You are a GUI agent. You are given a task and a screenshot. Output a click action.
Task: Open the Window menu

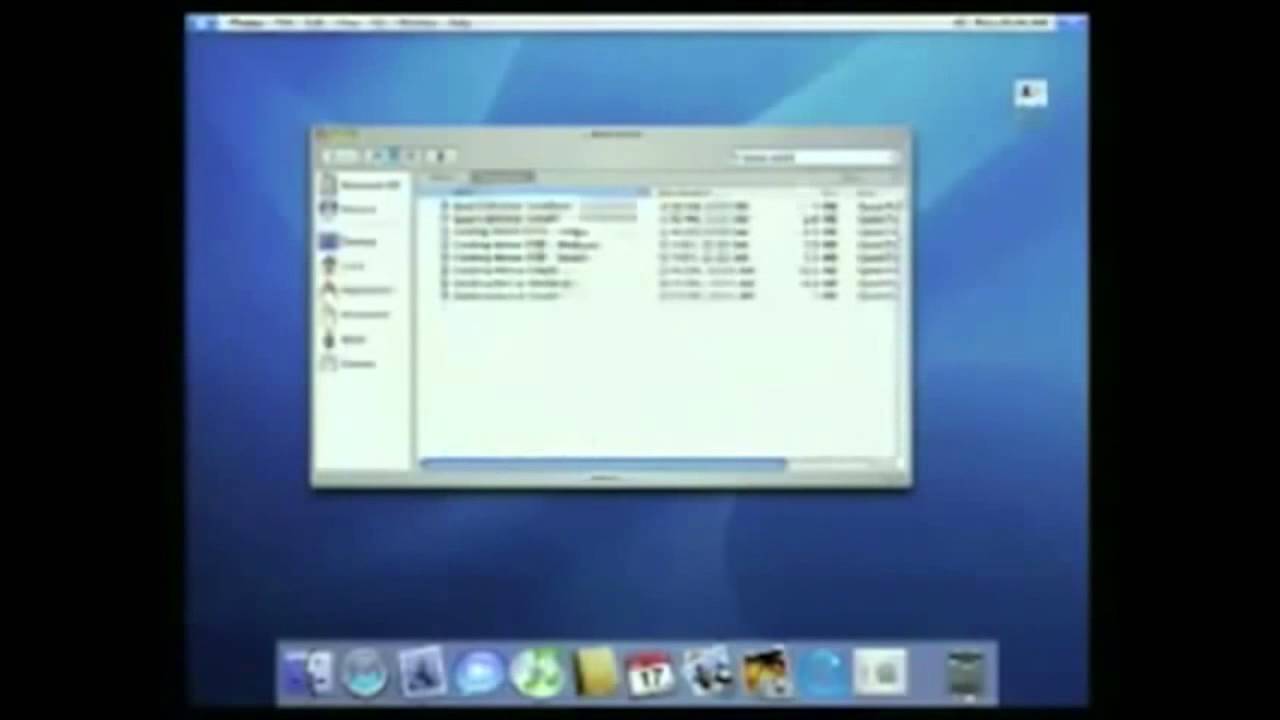[x=418, y=22]
